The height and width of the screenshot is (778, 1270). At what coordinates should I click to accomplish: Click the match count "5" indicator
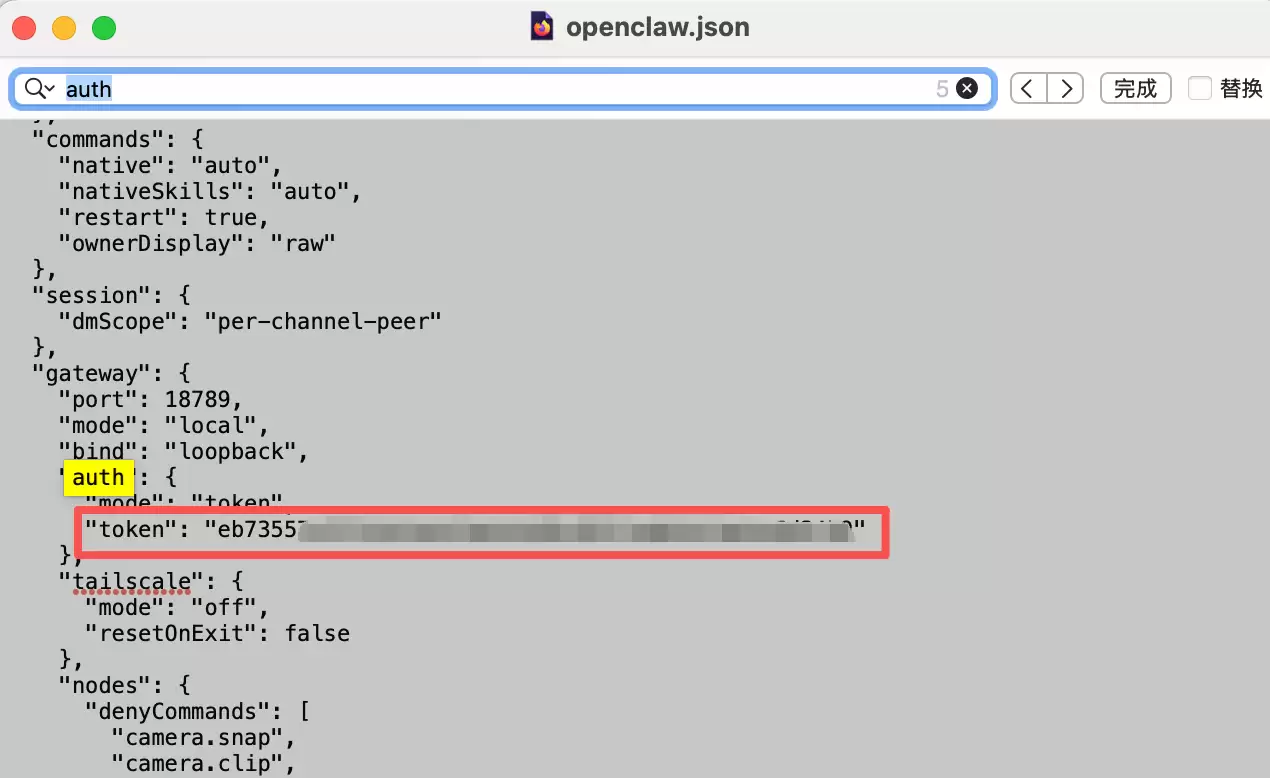click(942, 88)
